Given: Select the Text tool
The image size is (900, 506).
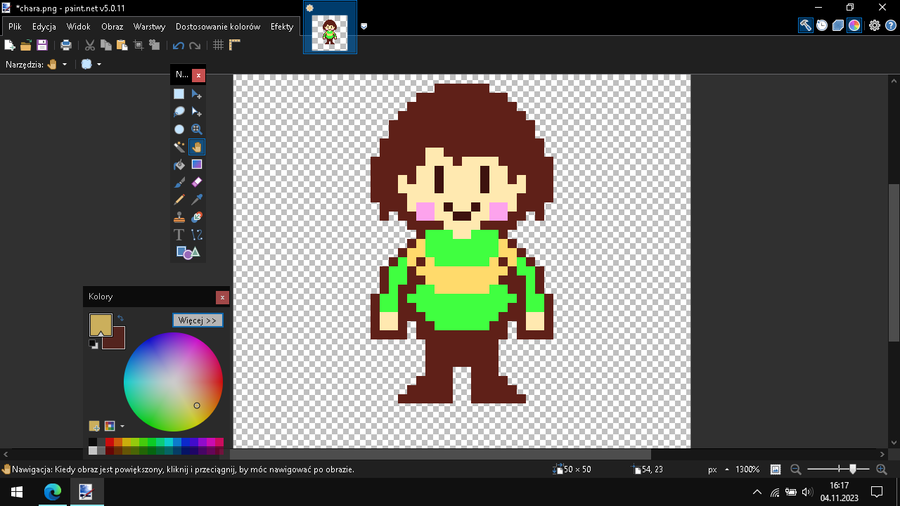Looking at the screenshot, I should 179,235.
